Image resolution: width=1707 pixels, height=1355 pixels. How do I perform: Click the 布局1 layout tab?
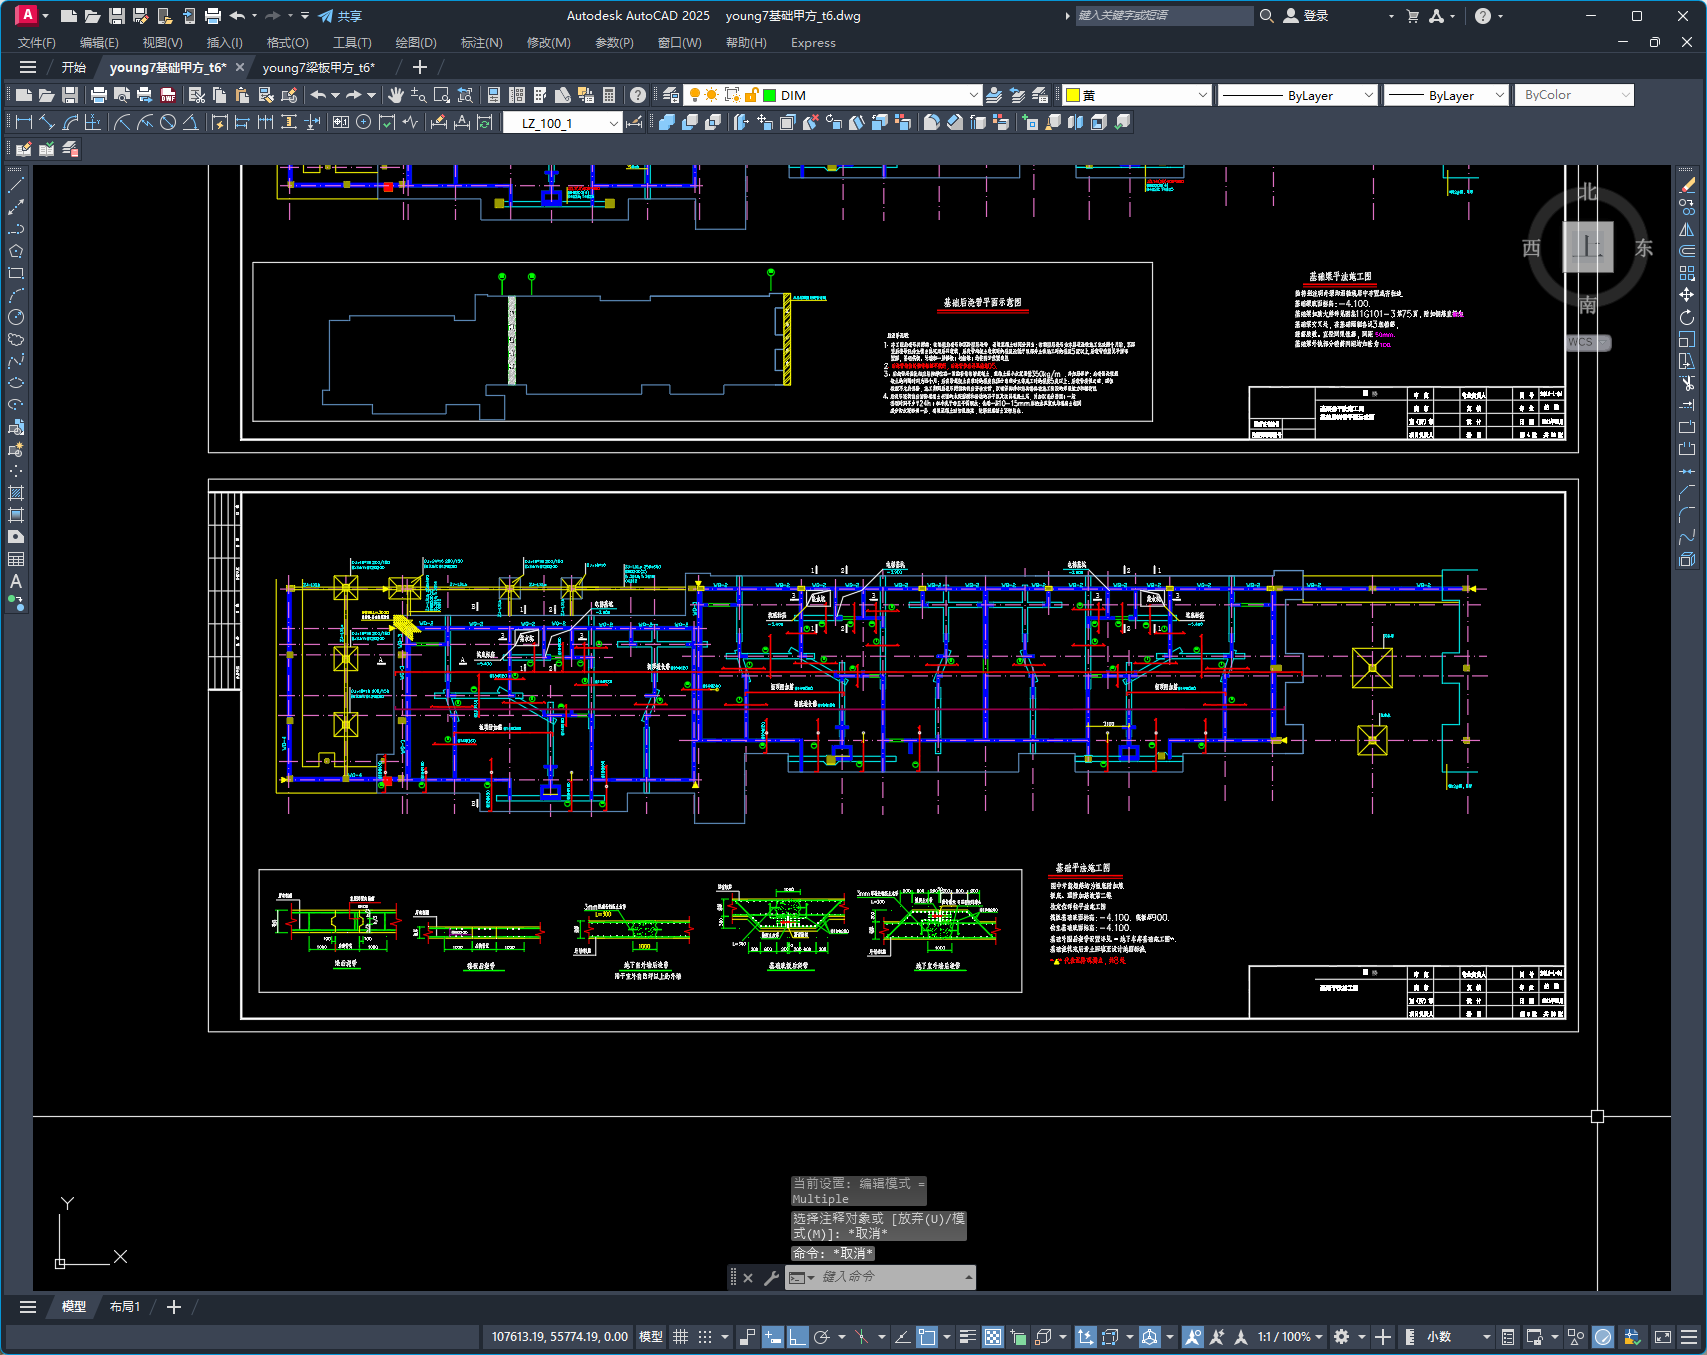tap(125, 1307)
